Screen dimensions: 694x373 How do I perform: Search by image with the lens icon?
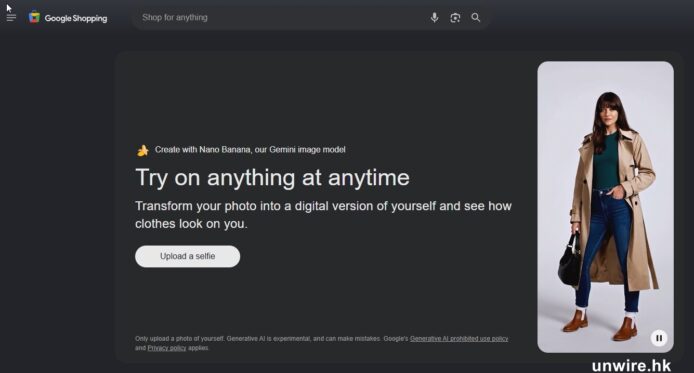pos(455,18)
